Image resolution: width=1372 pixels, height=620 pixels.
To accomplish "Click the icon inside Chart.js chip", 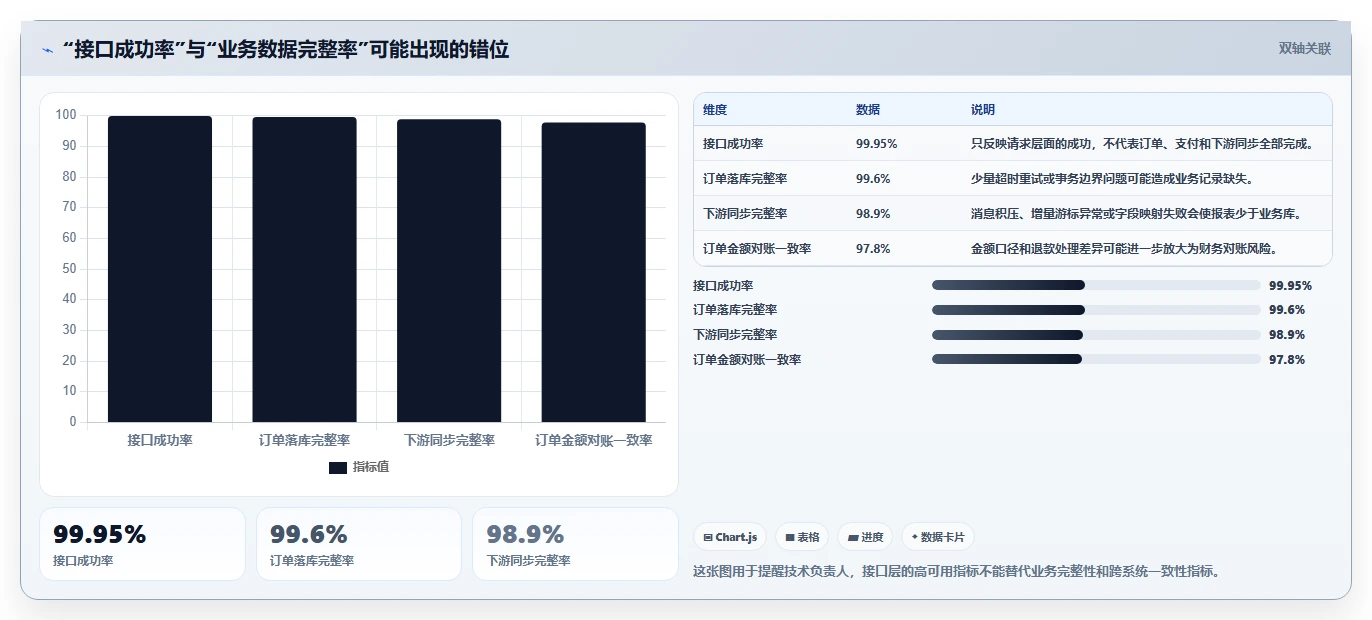I will [708, 538].
